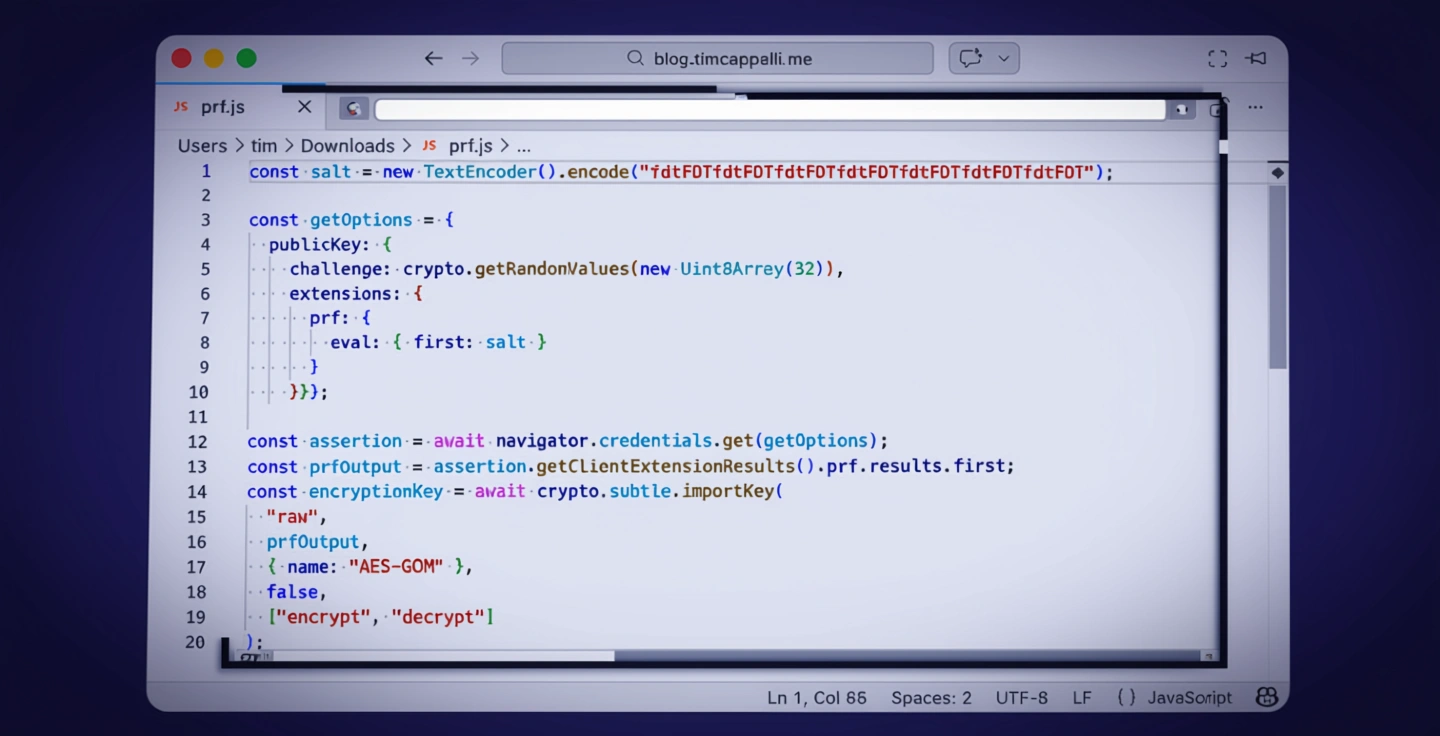Click the blog.timcappalli.me search bar
1440x736 pixels.
(717, 59)
